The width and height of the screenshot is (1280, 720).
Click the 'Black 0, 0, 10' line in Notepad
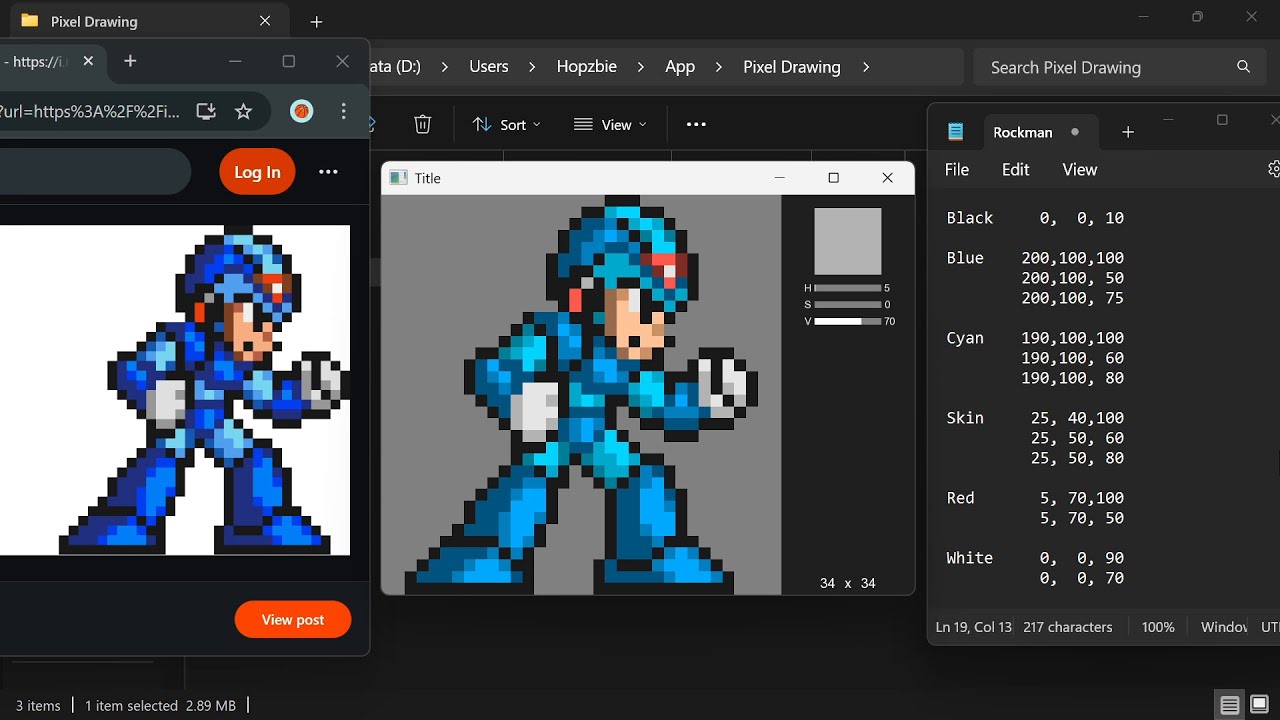(x=1035, y=218)
